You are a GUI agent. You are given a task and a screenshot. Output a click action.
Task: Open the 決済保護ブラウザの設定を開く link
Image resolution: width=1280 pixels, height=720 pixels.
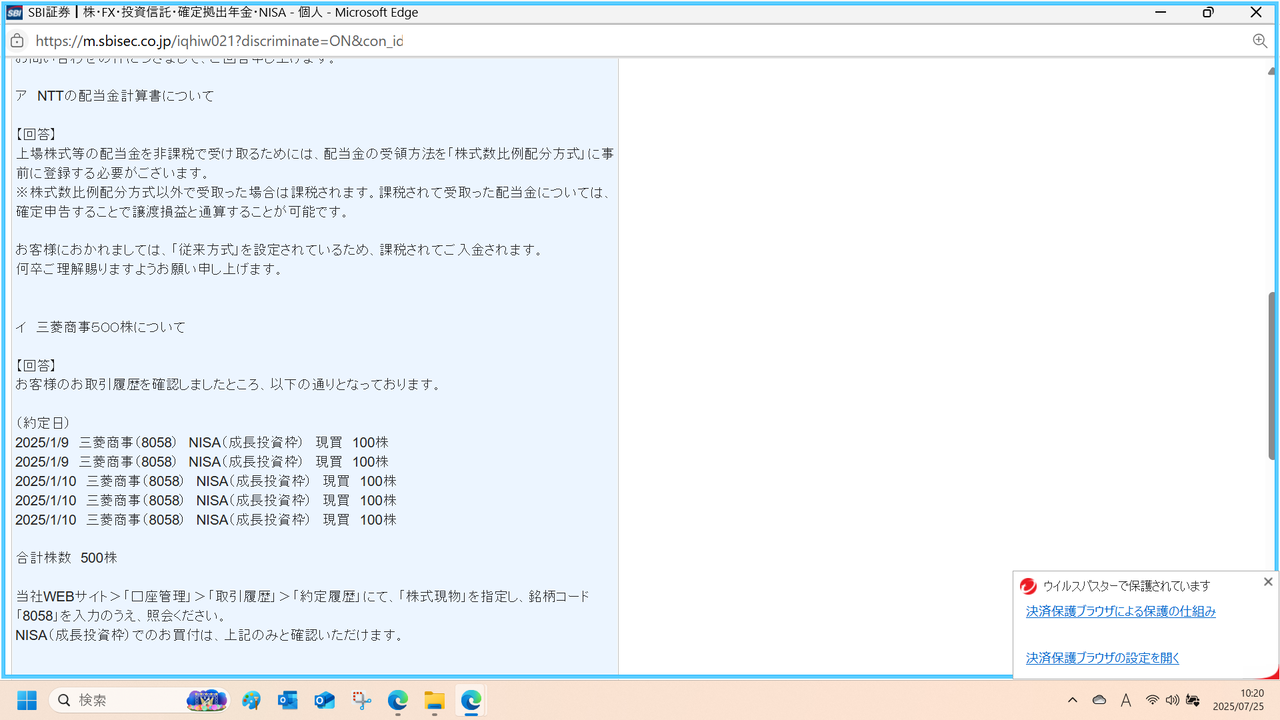click(x=1103, y=658)
